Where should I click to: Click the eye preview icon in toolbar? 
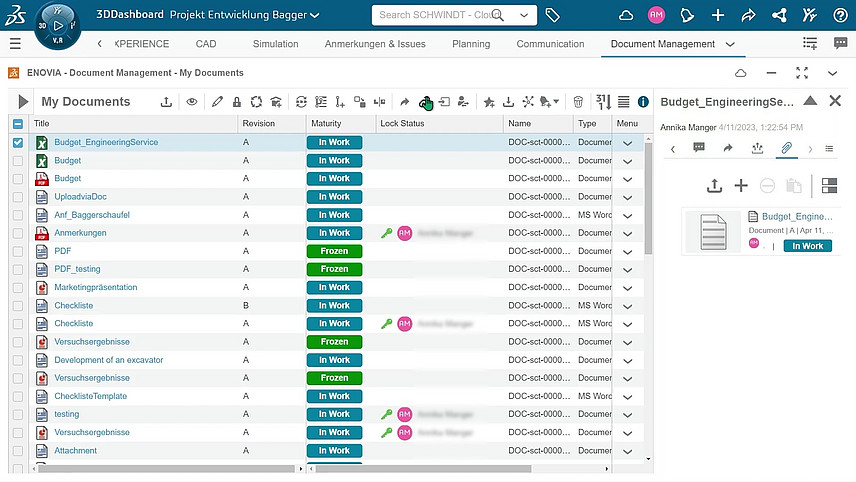pos(192,102)
